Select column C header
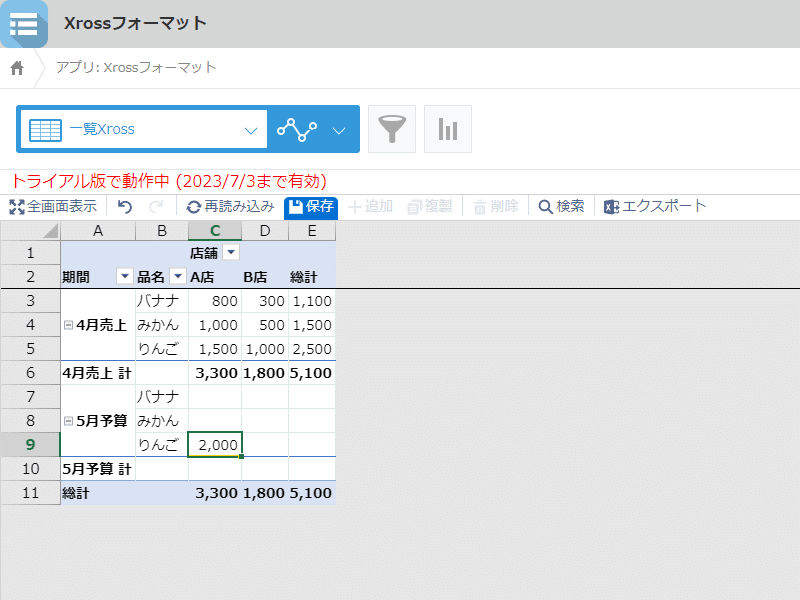Screen dimensions: 800x600 click(215, 231)
